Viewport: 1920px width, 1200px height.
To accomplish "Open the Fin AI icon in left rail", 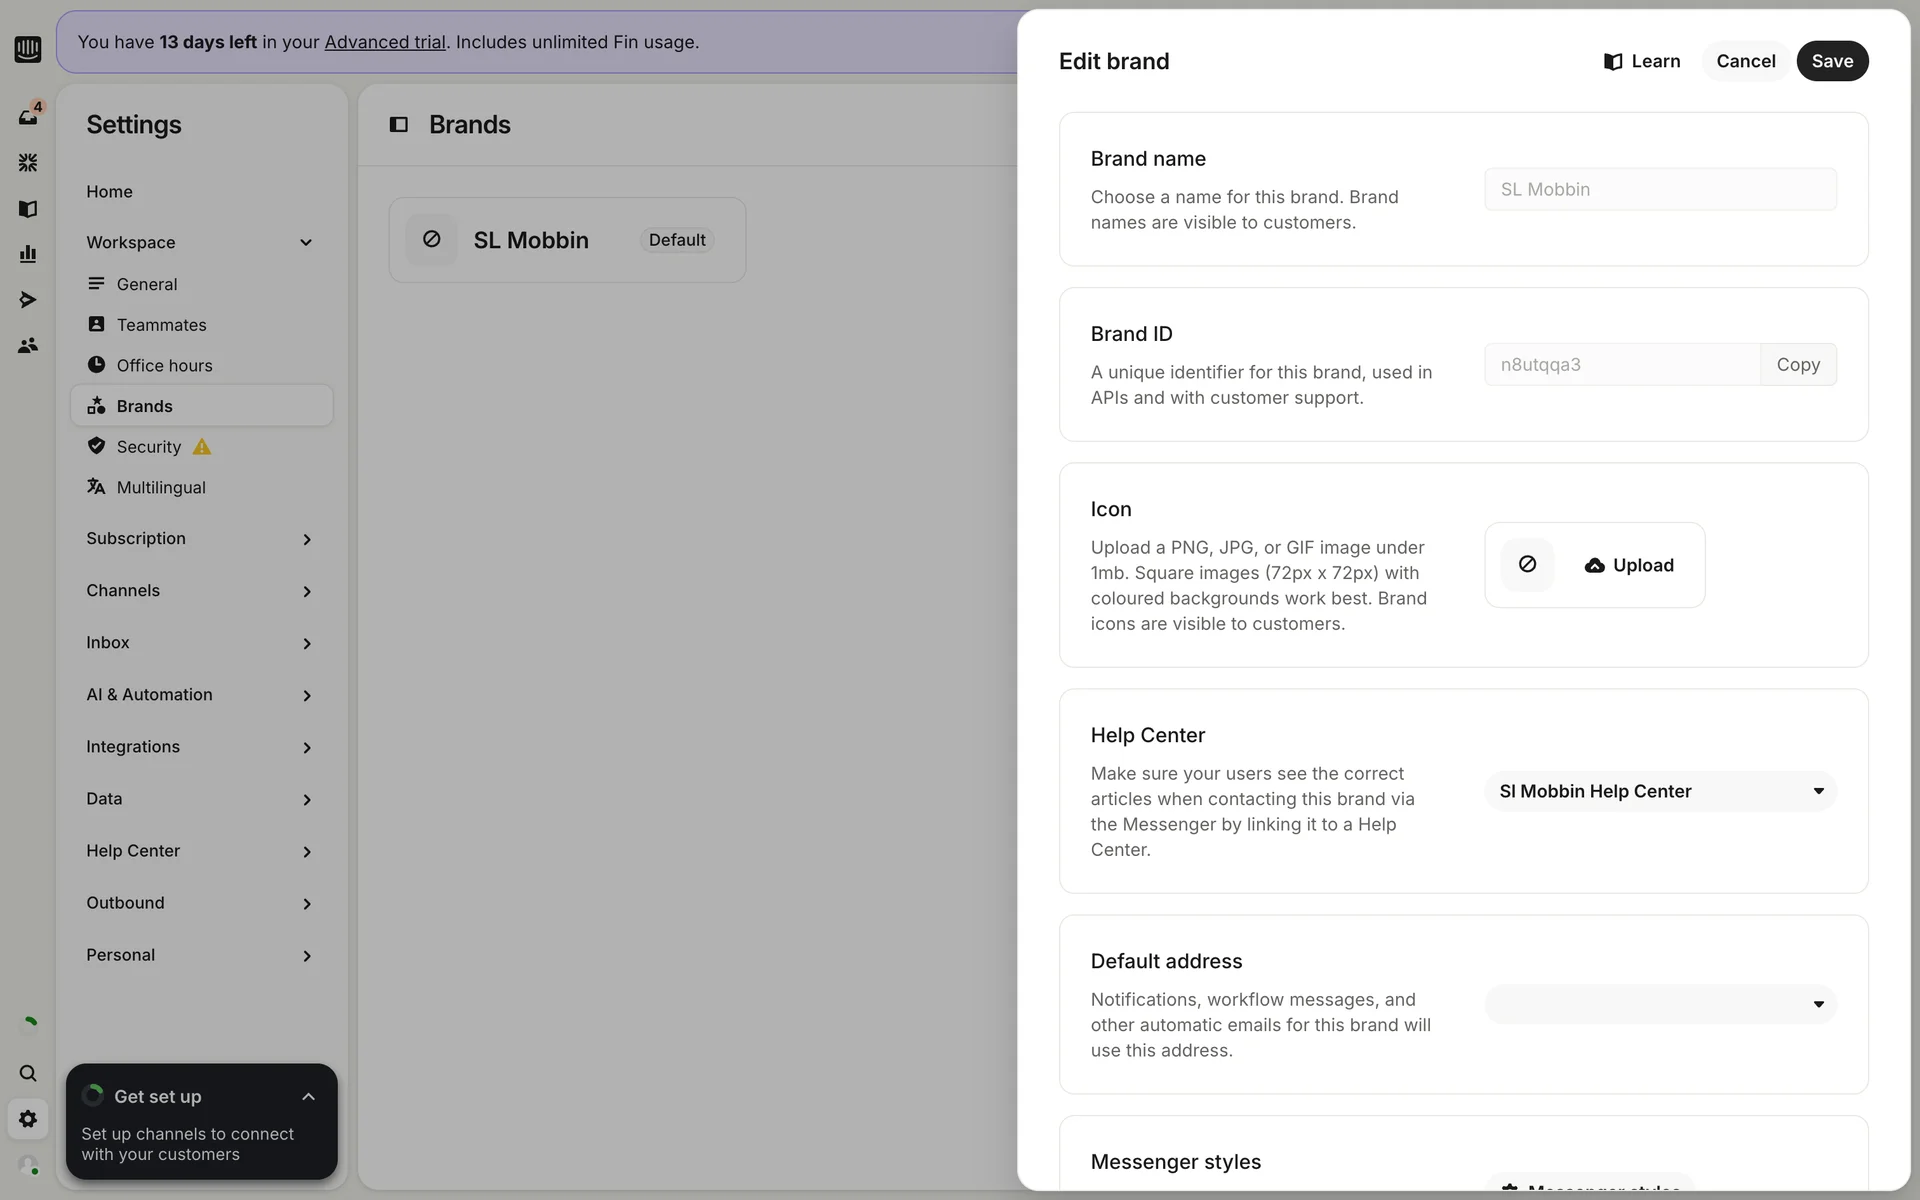I will point(28,162).
